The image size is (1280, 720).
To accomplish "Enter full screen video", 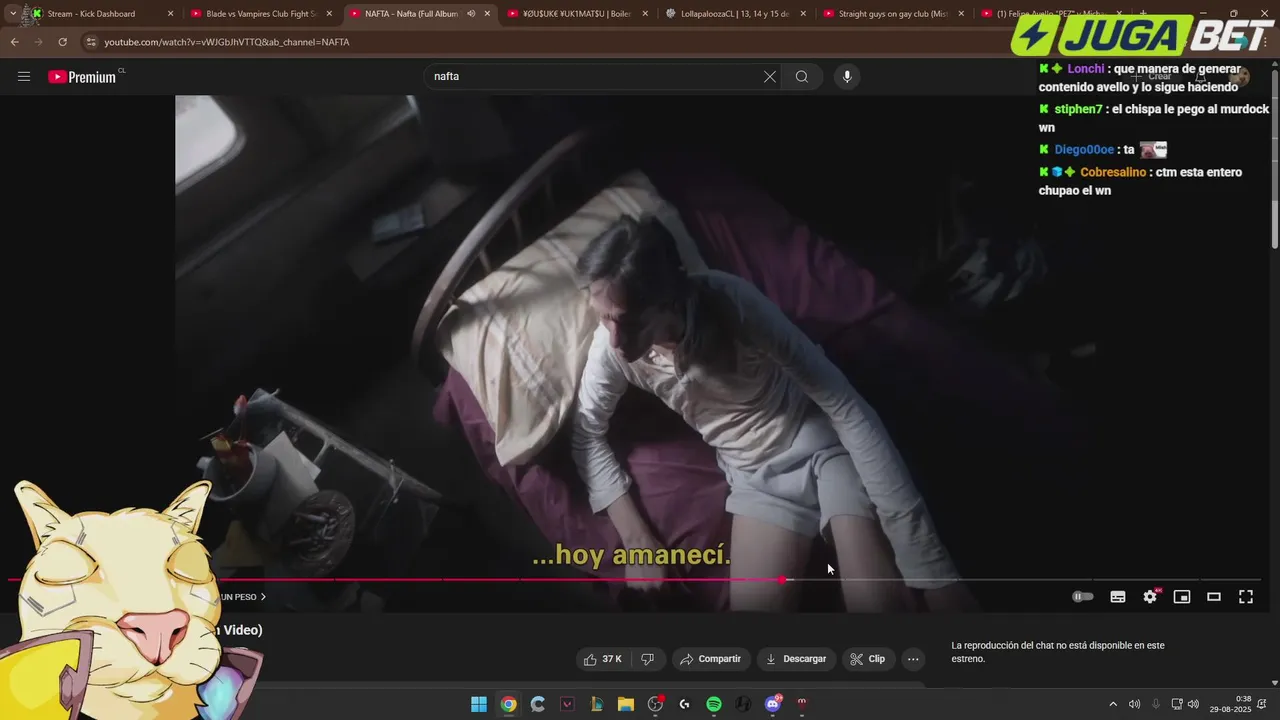I will coord(1246,597).
